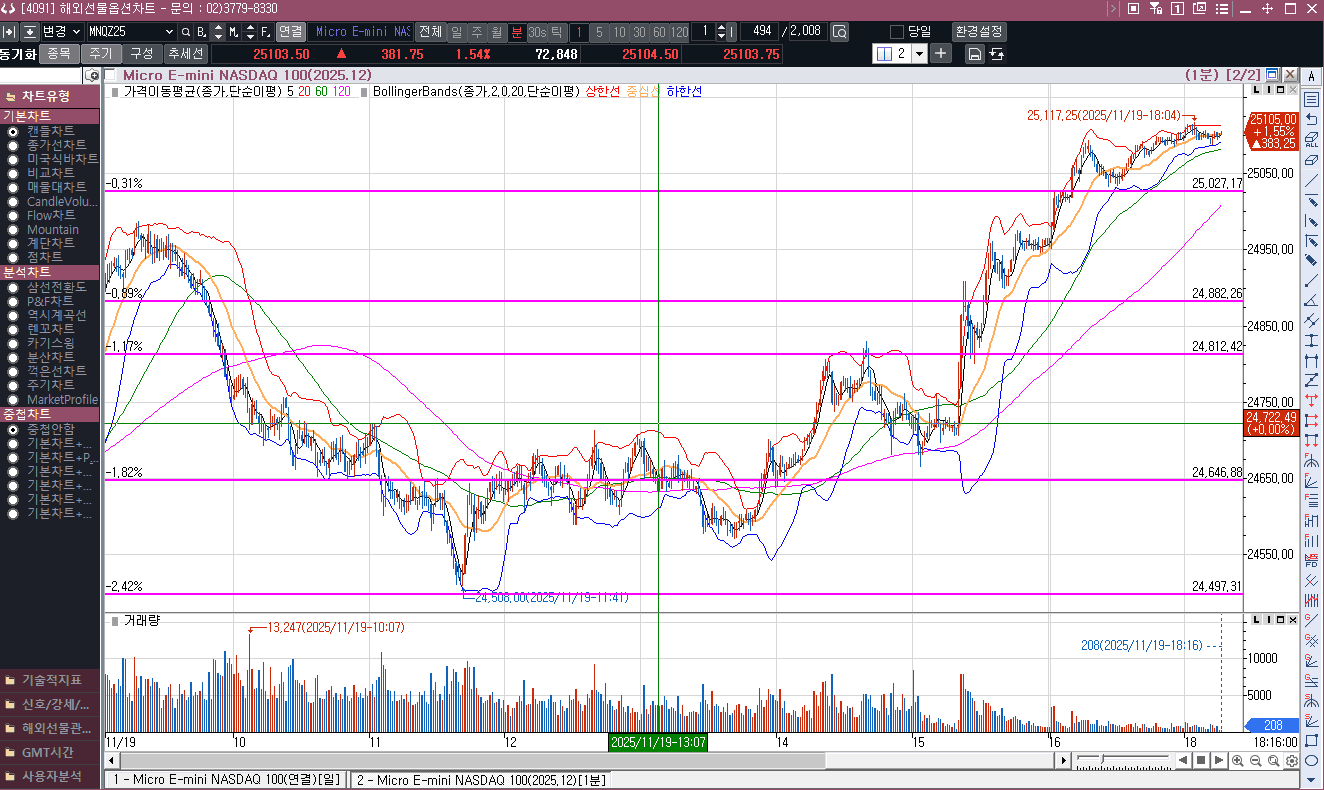The height and width of the screenshot is (790, 1324).
Task: Select the 추세선 tab
Action: tap(185, 54)
